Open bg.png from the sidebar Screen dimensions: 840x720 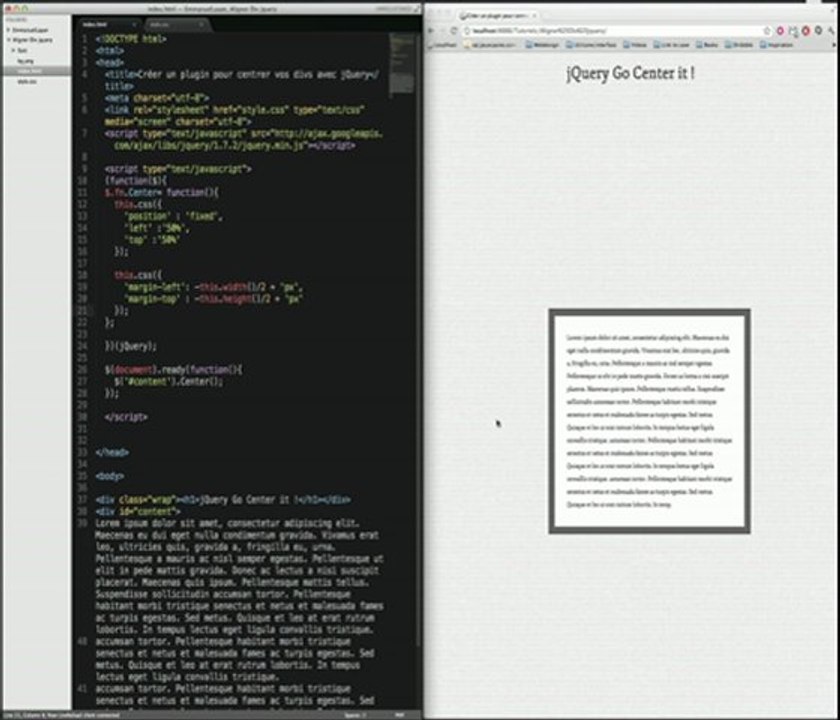[25, 61]
